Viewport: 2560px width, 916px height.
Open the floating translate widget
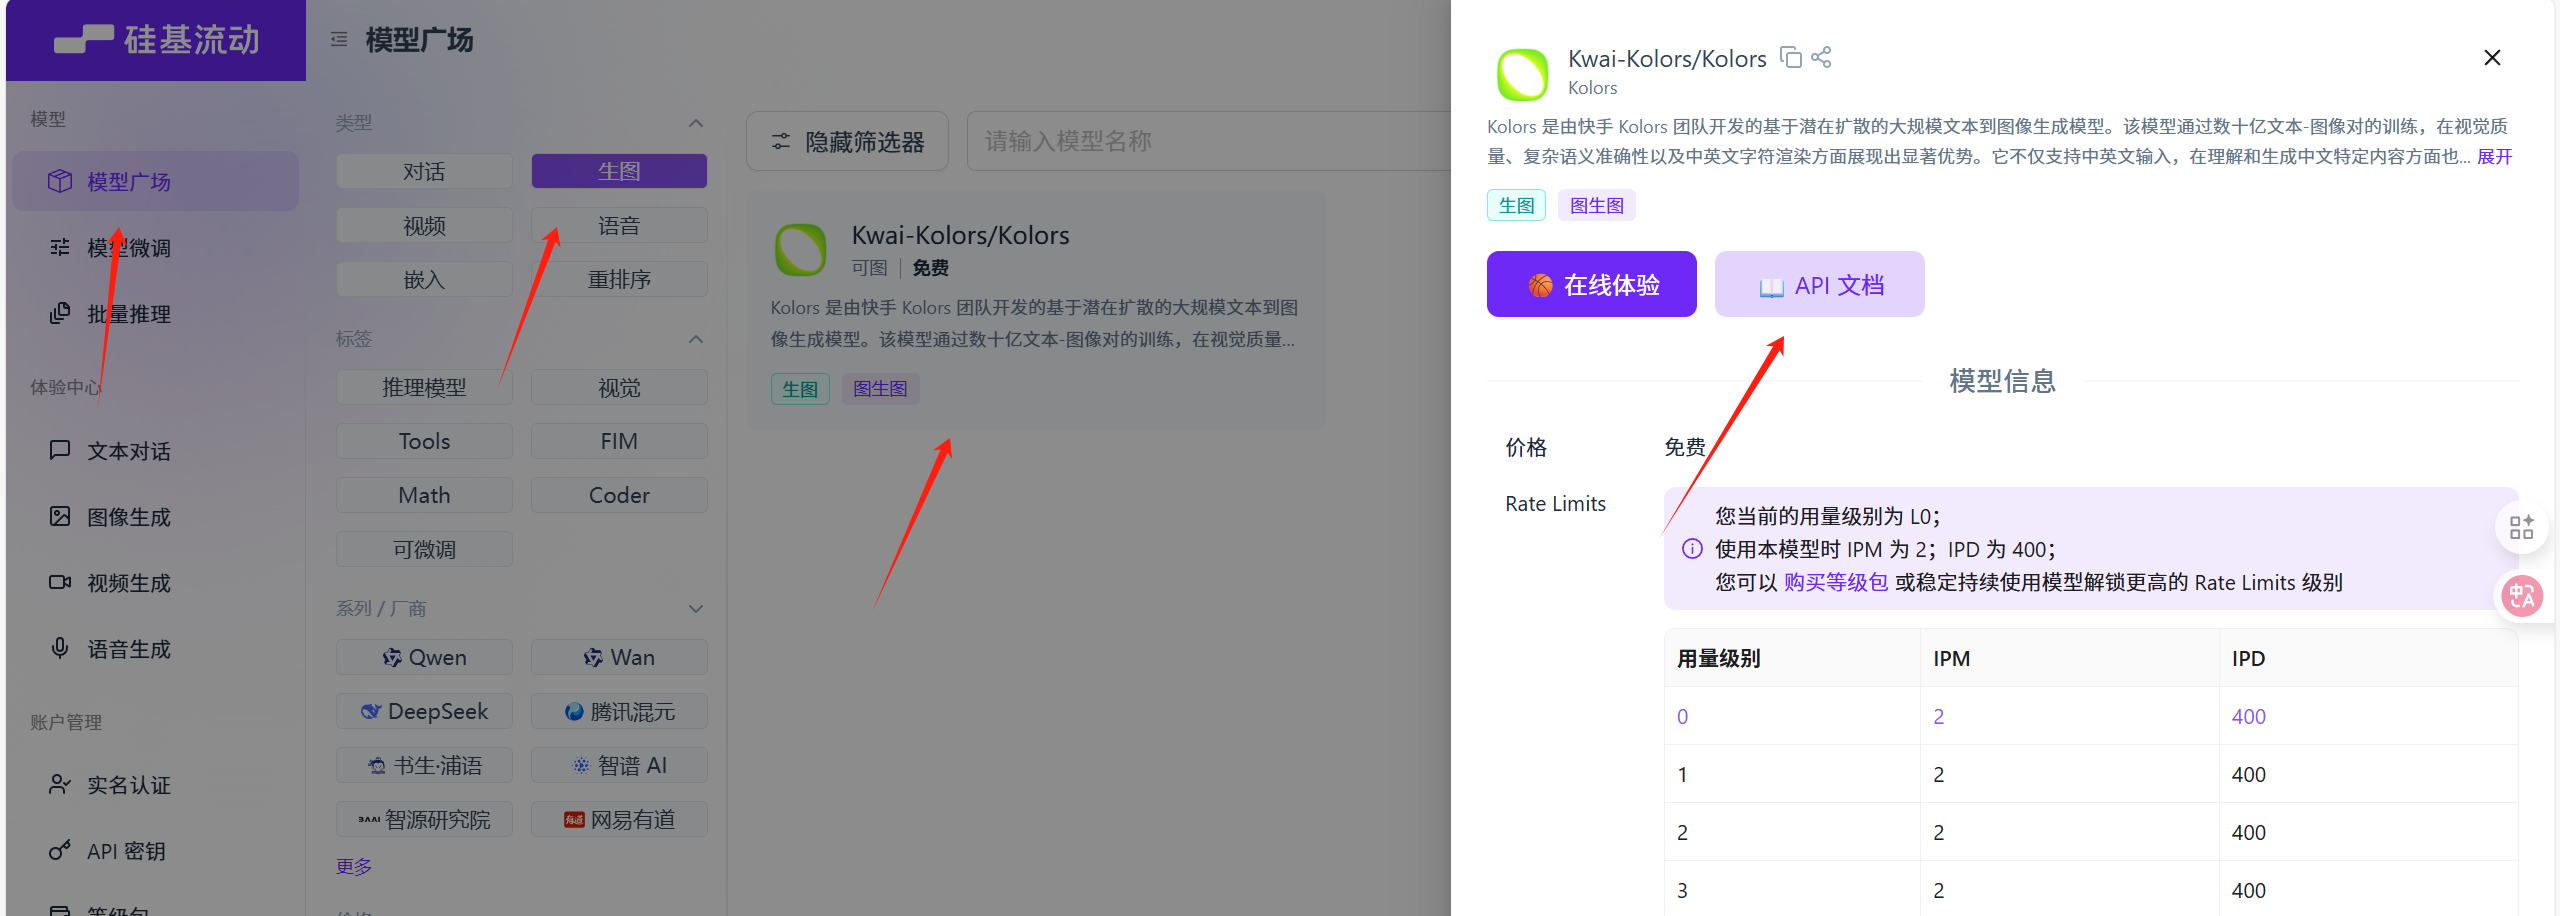click(2521, 597)
